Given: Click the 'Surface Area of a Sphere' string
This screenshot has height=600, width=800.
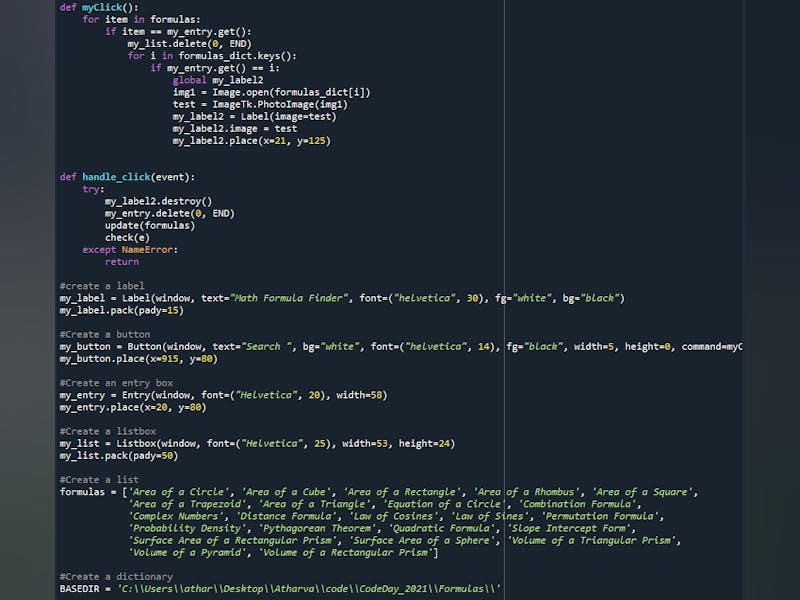Looking at the screenshot, I should pyautogui.click(x=421, y=541).
